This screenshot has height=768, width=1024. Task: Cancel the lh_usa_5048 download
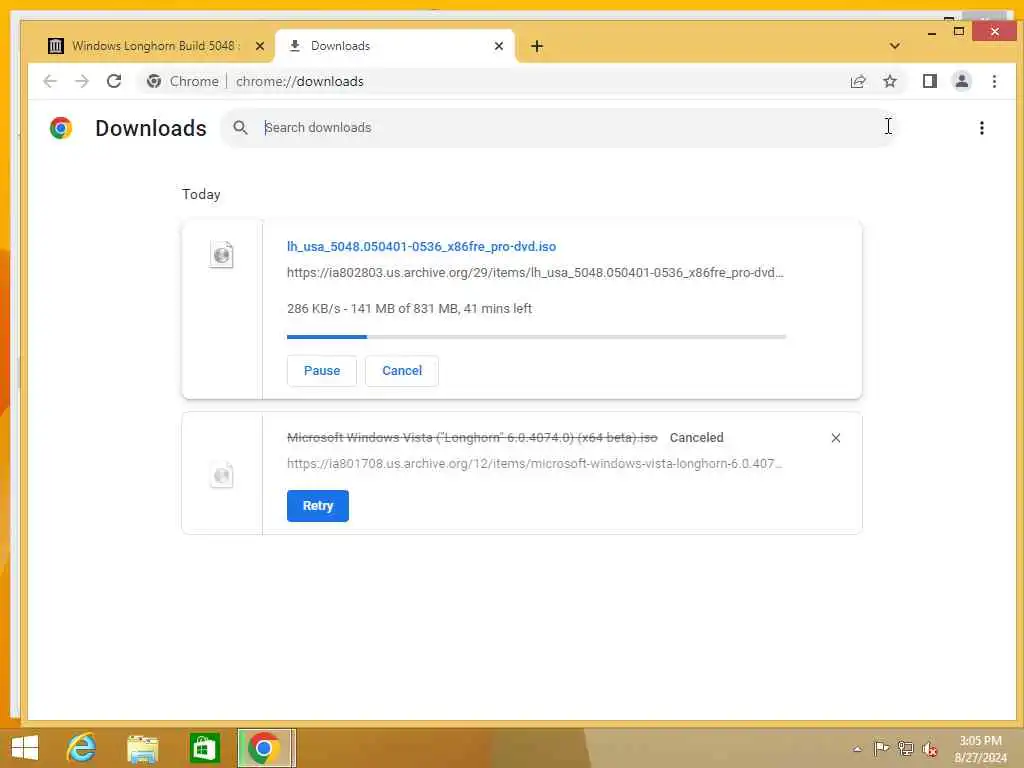(402, 370)
